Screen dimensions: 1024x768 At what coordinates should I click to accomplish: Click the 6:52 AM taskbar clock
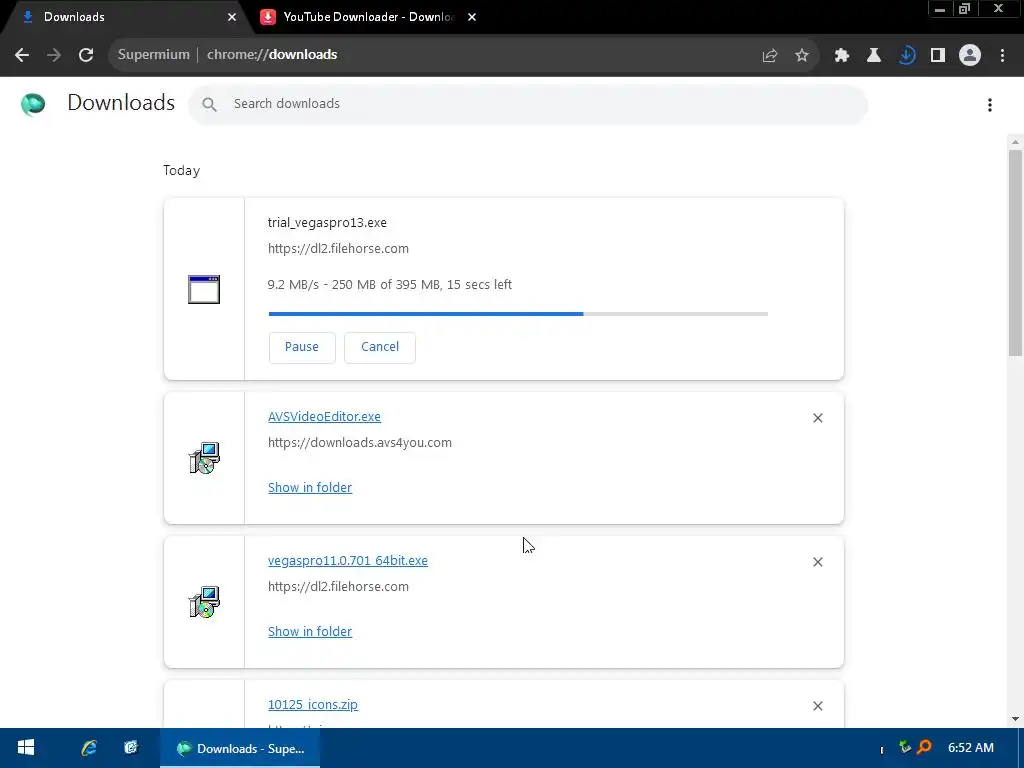971,748
